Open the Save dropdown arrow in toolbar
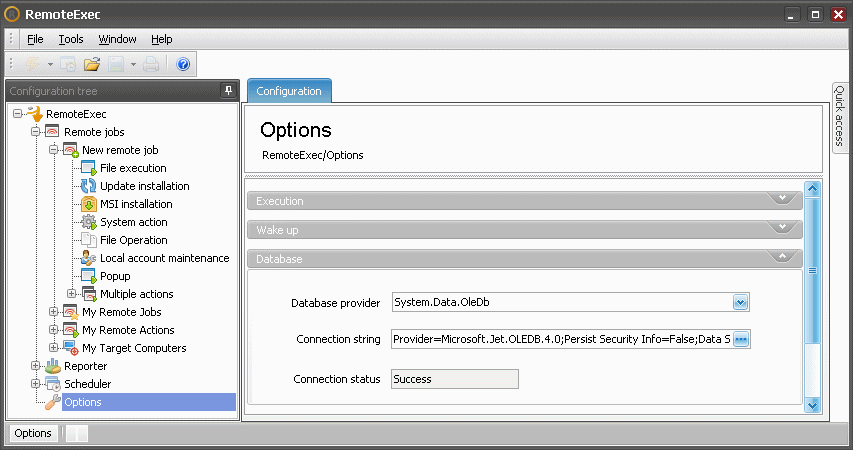 point(133,65)
